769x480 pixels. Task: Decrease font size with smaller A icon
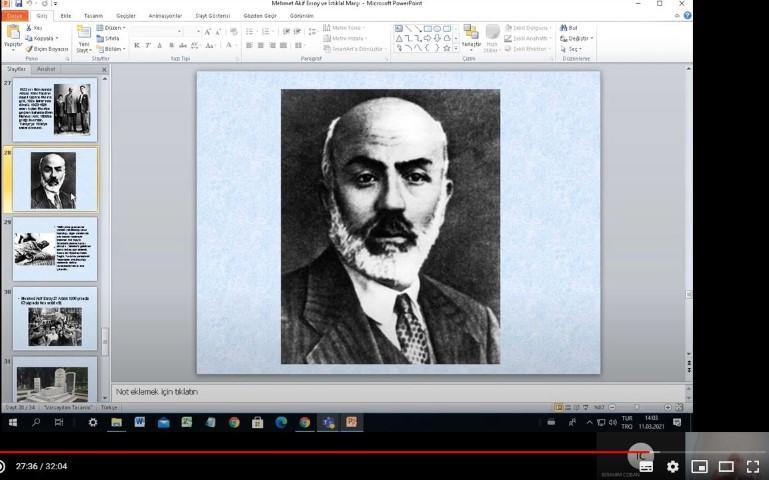coord(218,32)
